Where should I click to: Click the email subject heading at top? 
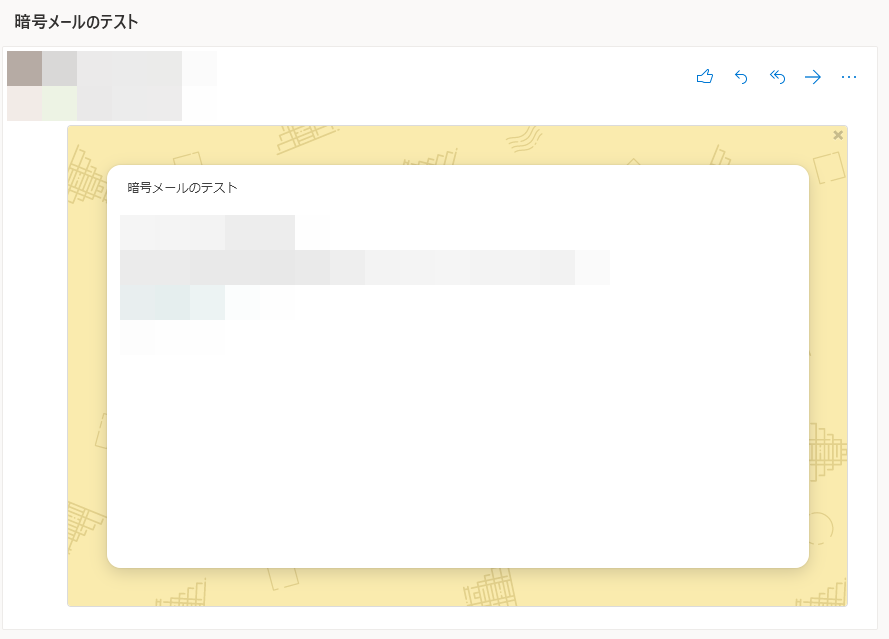[x=76, y=21]
